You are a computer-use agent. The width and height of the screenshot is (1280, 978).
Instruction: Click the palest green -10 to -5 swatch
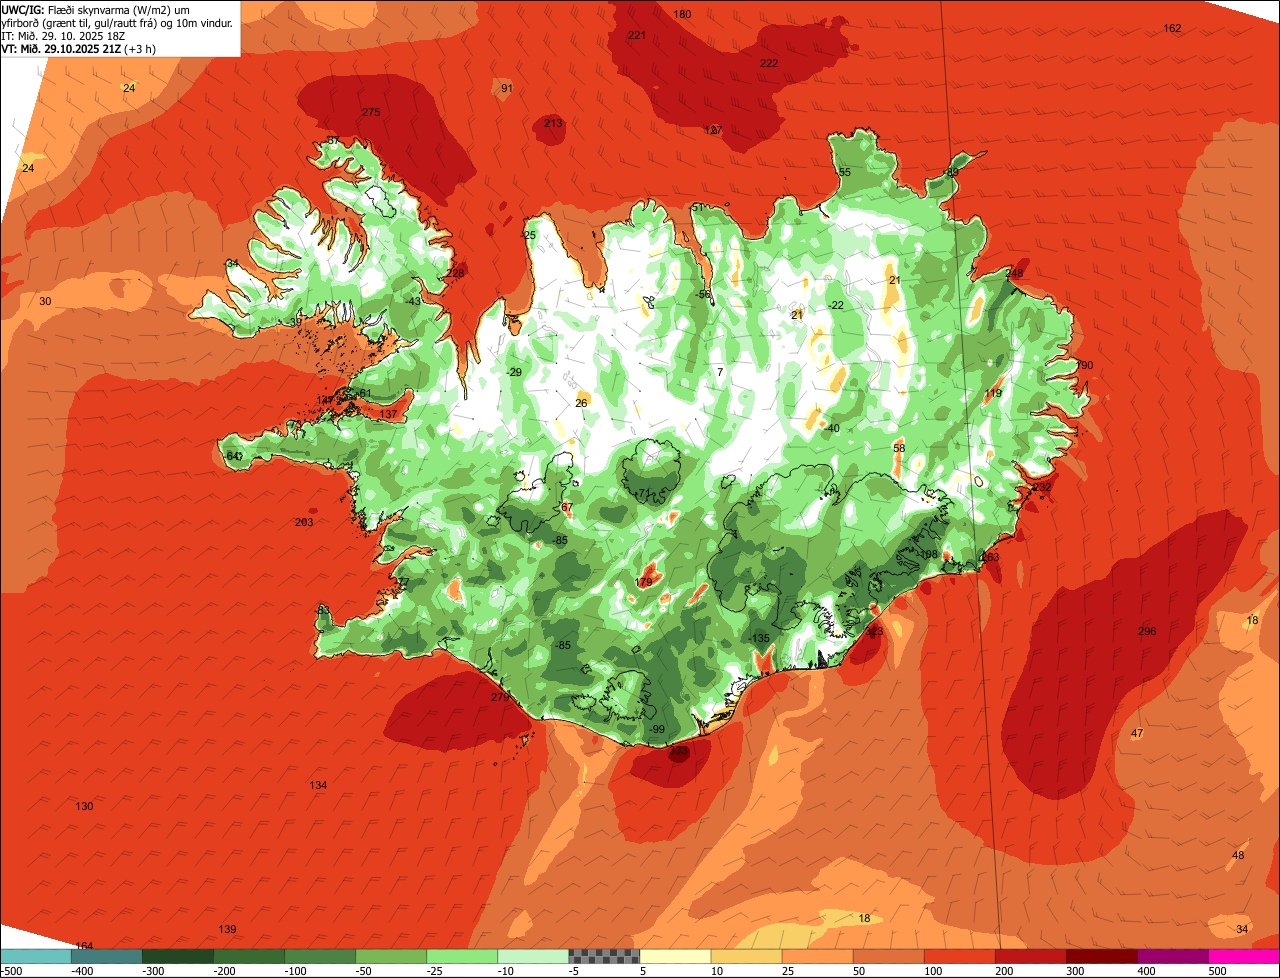point(533,956)
